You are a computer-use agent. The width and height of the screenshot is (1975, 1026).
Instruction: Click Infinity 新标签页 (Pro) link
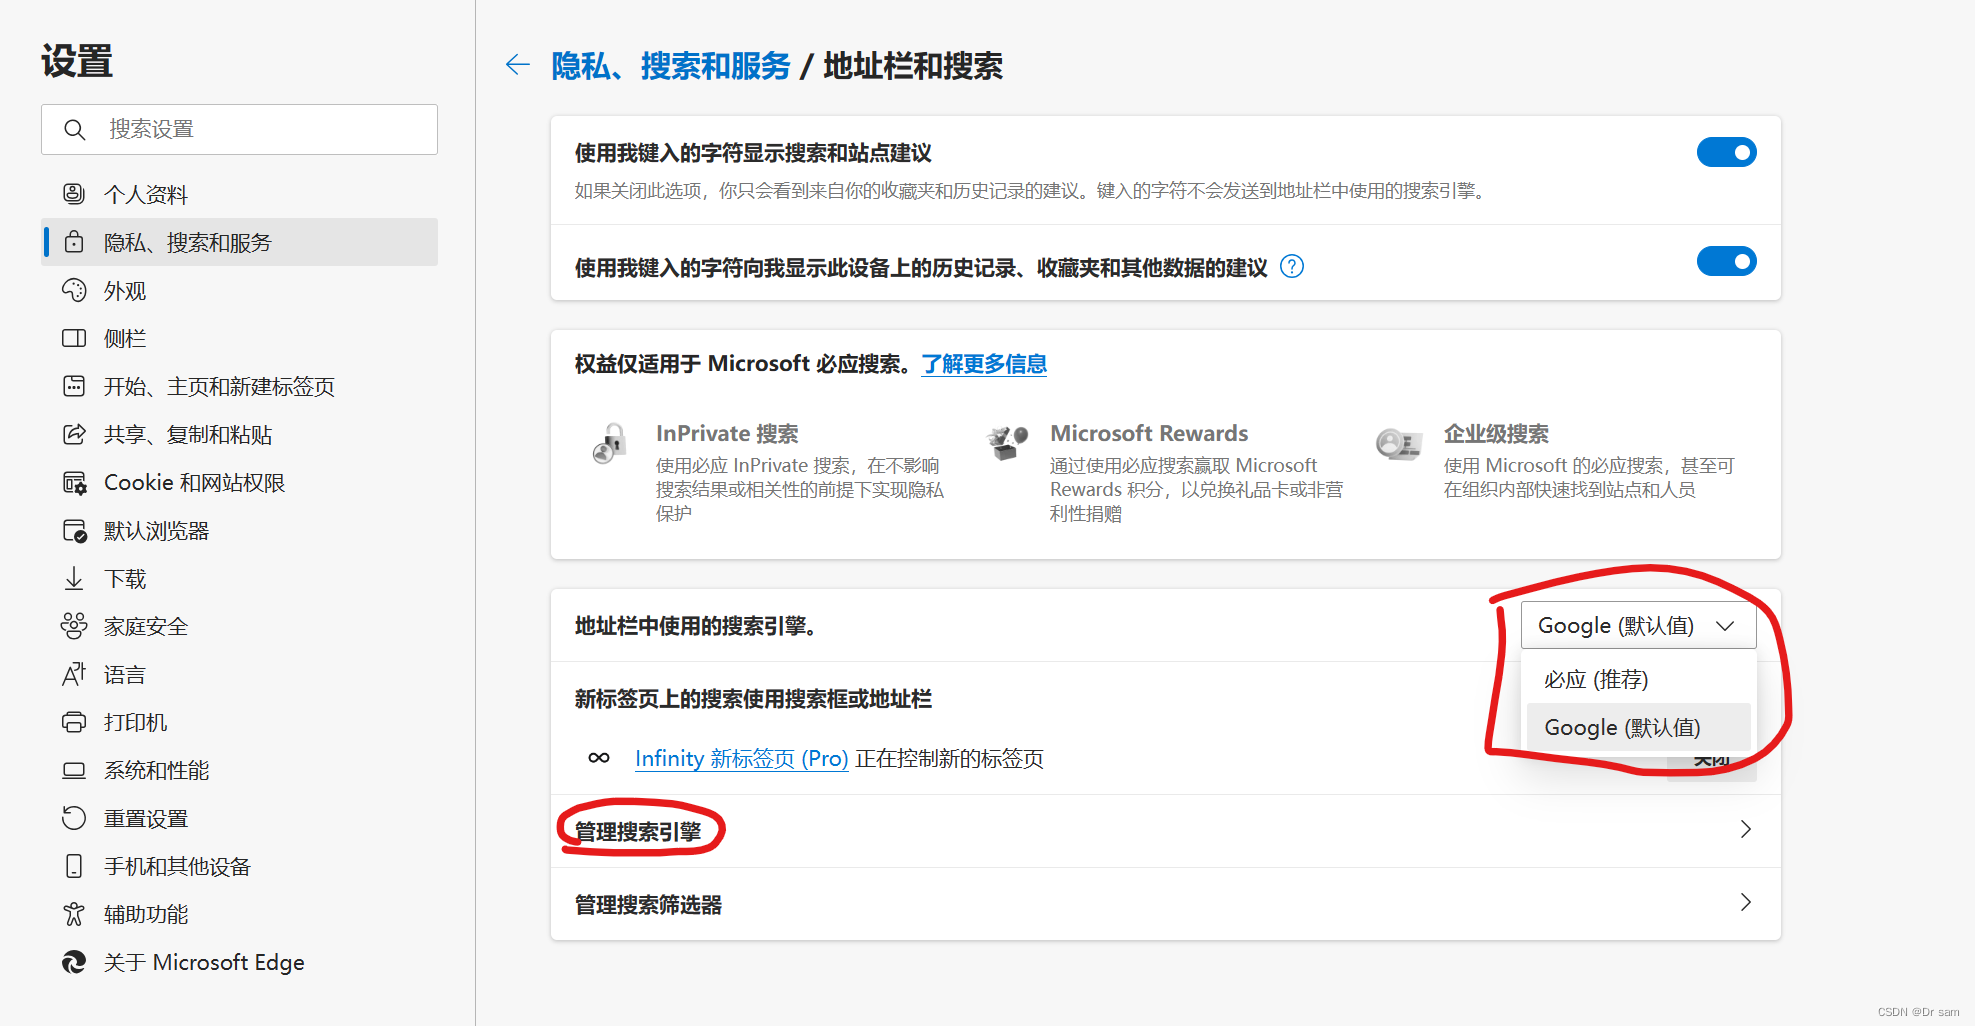click(741, 758)
